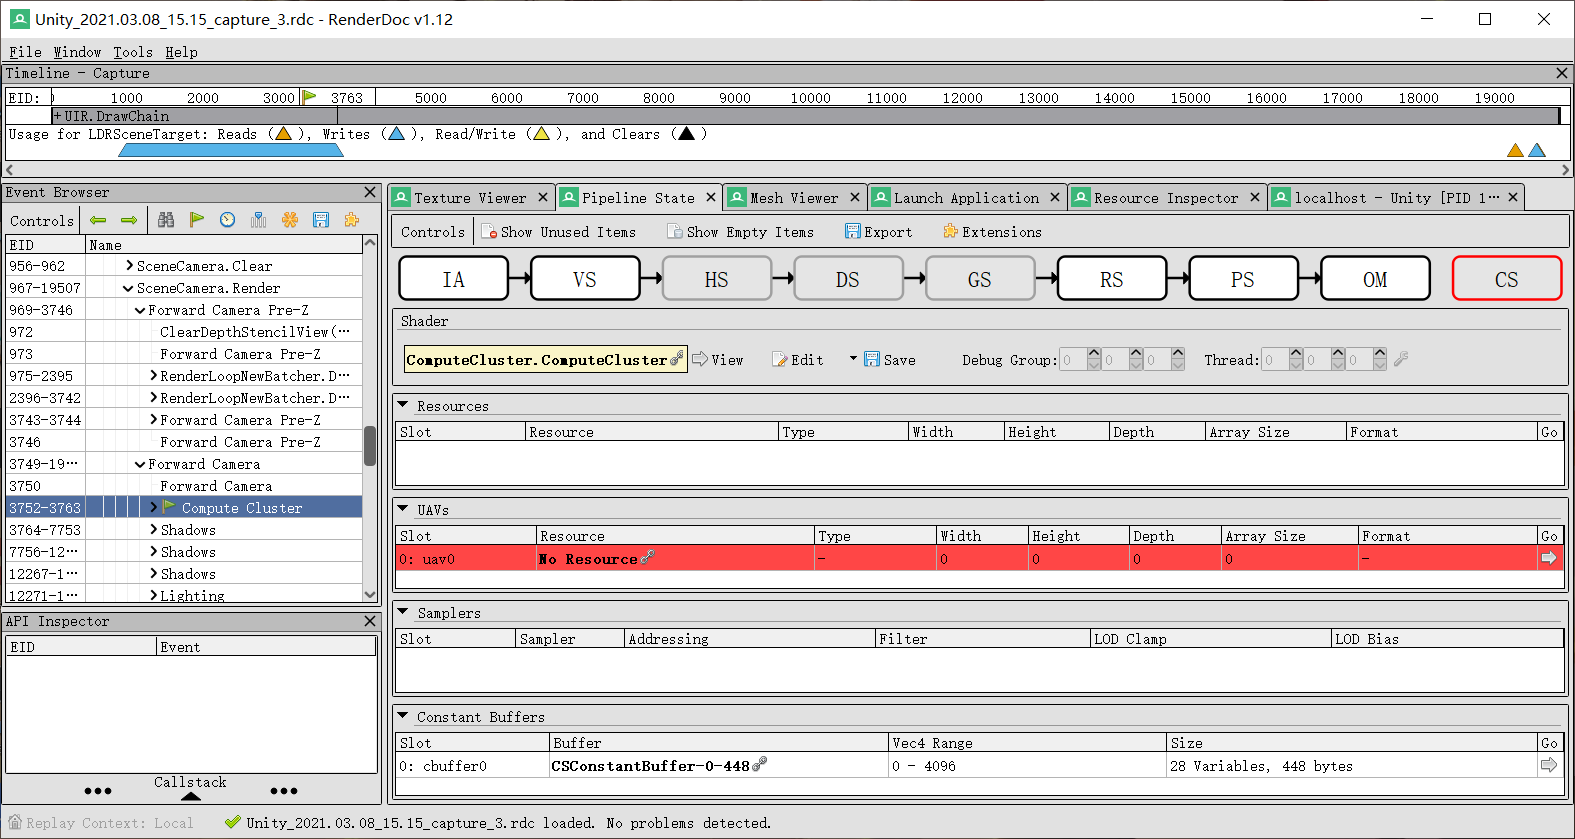Open the Save dropdown arrow in Shader section
1575x839 pixels.
(x=853, y=358)
